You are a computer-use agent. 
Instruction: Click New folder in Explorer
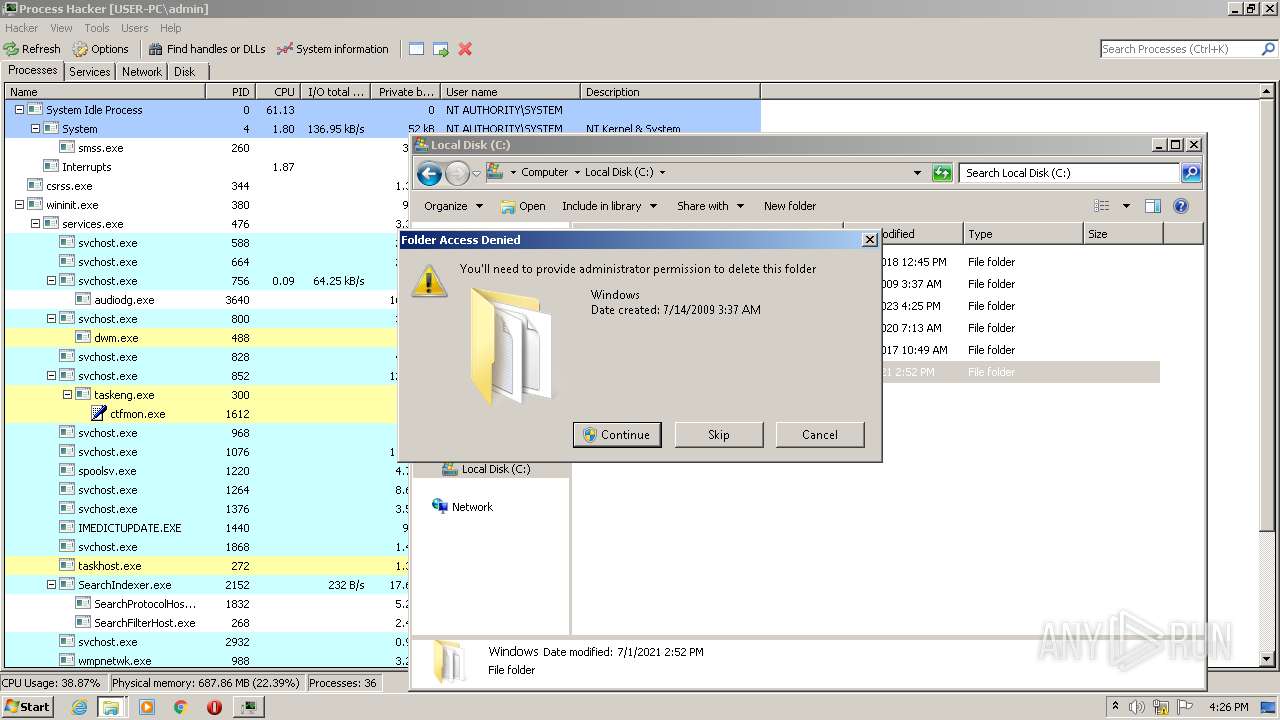click(790, 206)
